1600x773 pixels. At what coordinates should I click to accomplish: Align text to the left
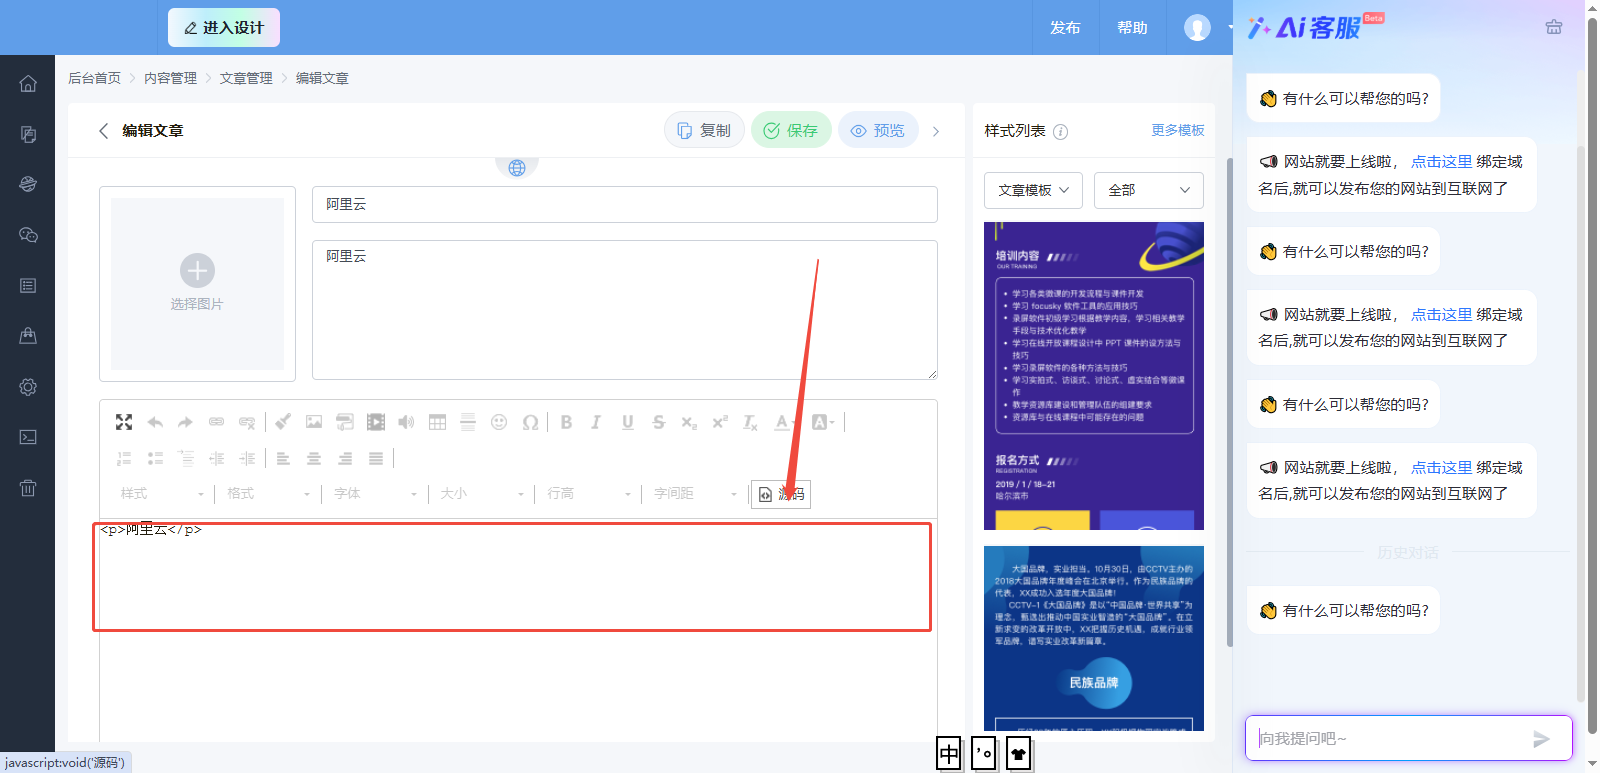coord(283,458)
